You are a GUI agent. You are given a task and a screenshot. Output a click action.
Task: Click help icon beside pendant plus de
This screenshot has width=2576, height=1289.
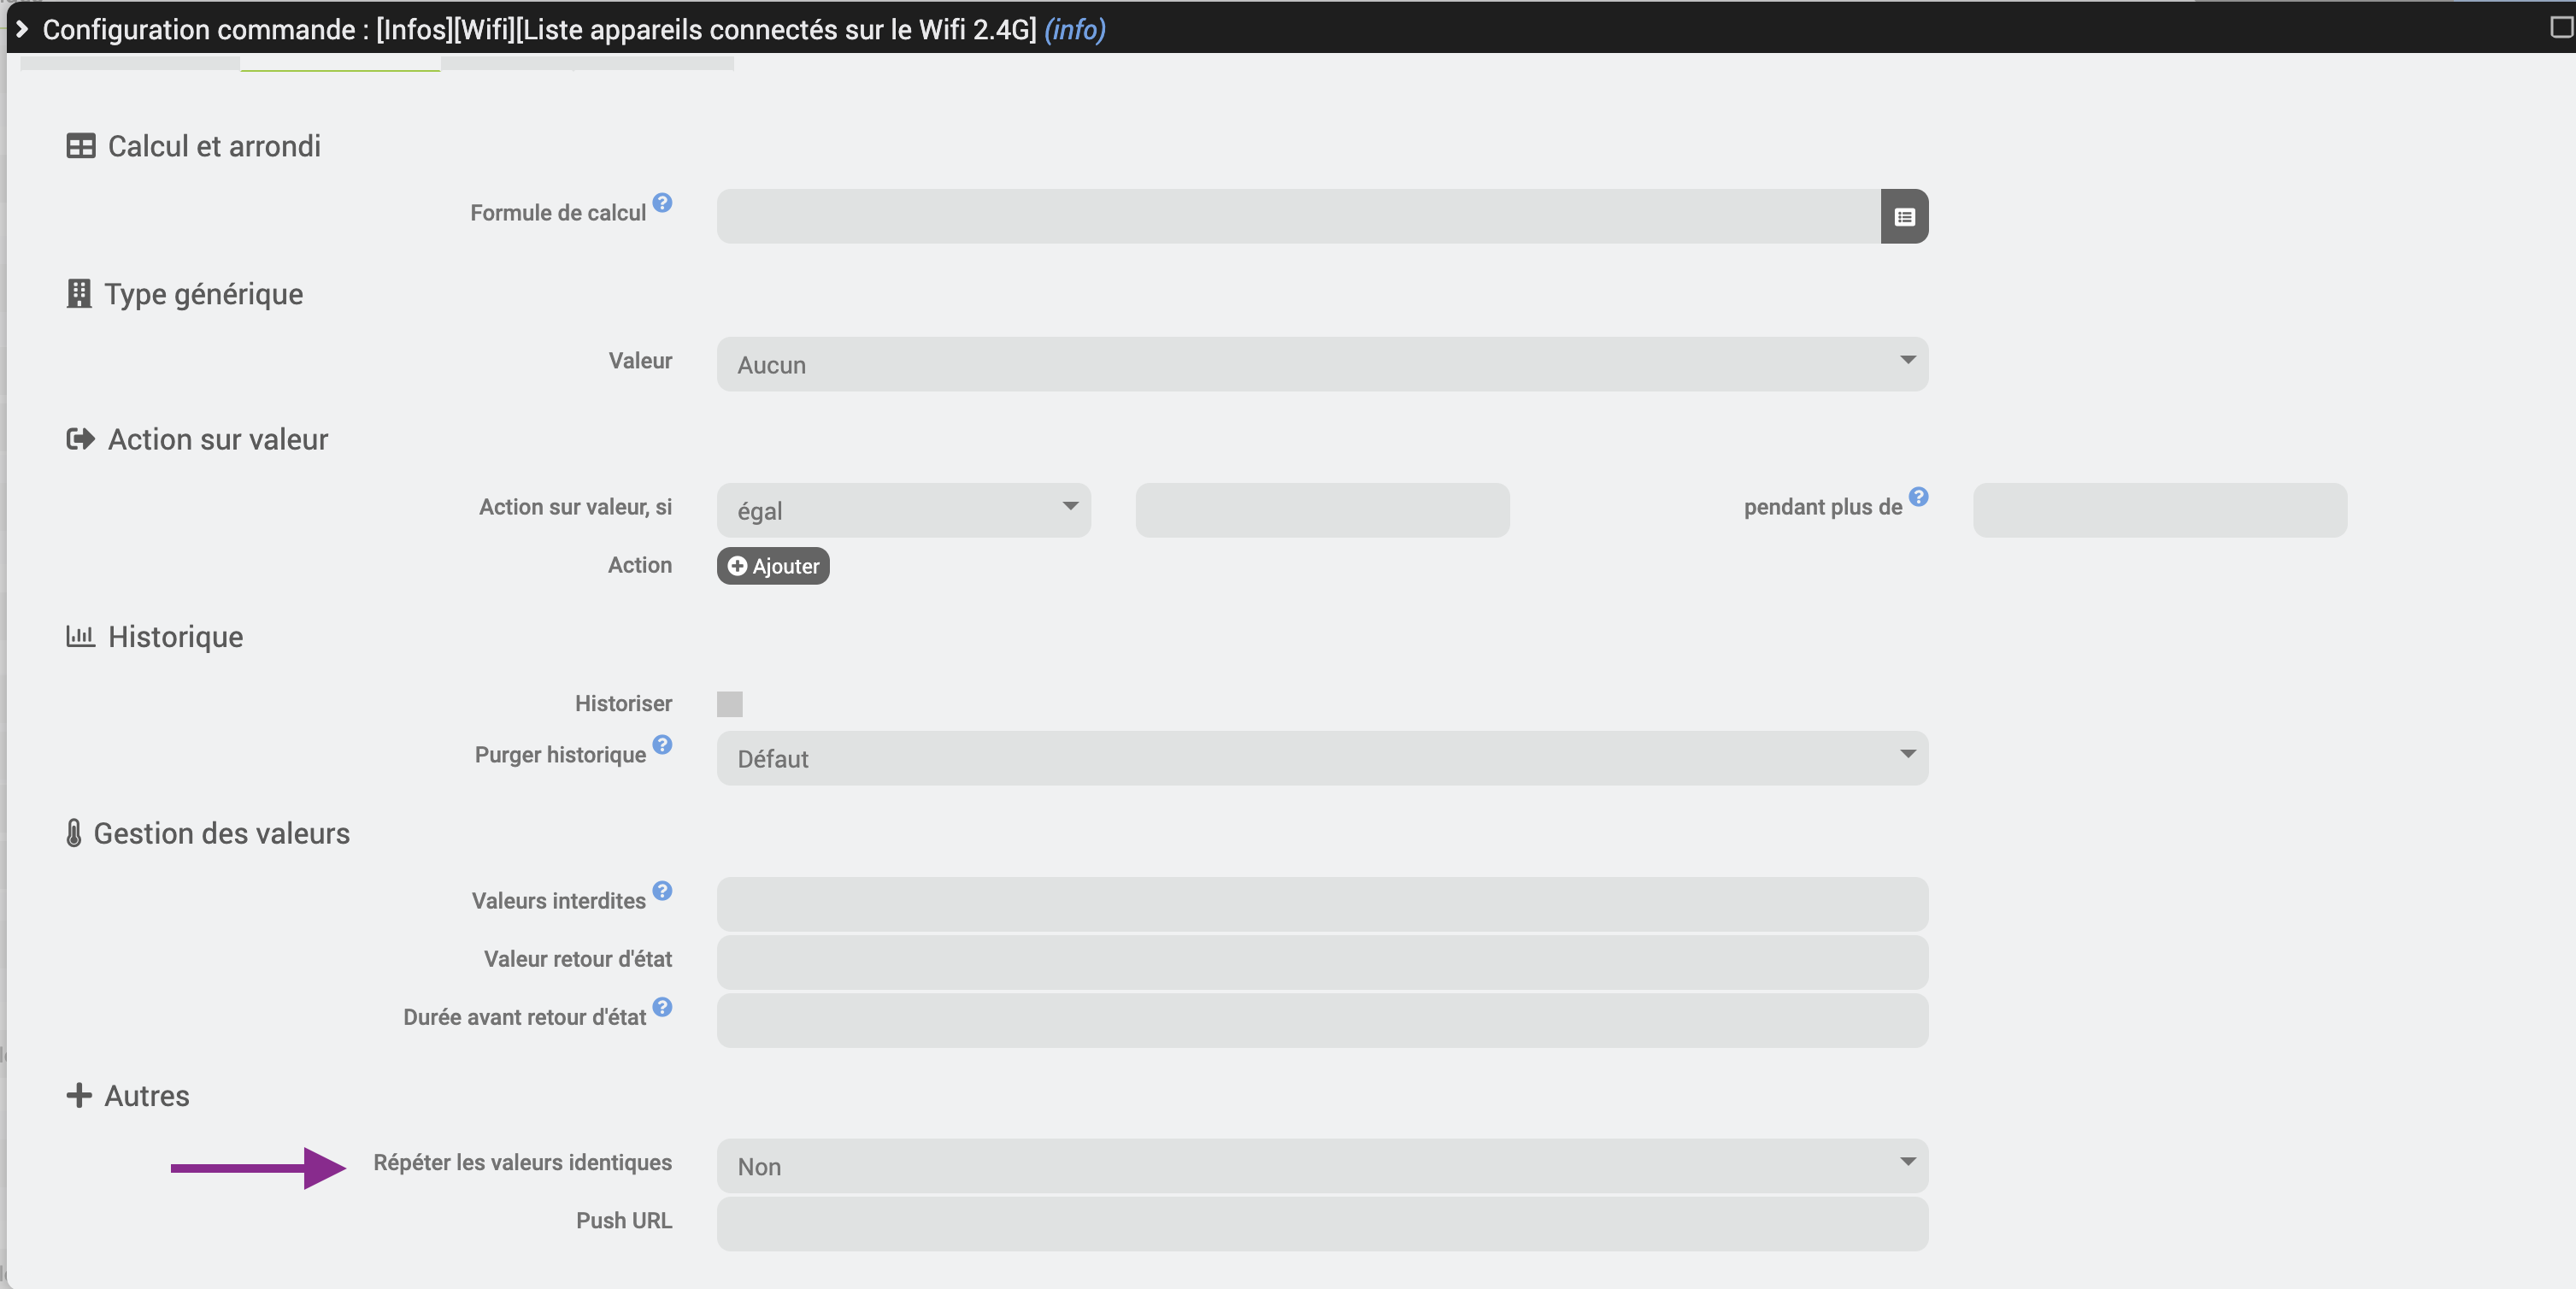pos(1917,496)
